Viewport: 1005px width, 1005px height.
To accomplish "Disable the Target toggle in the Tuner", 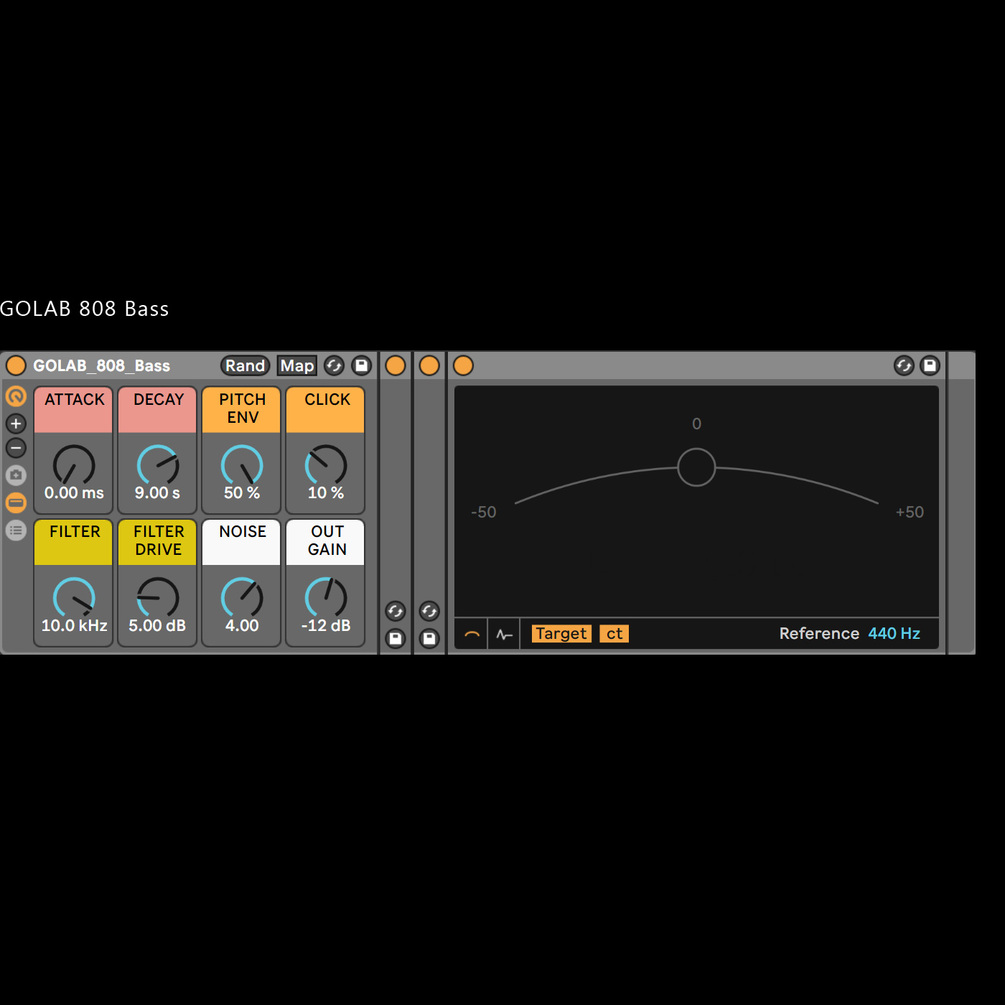I will pyautogui.click(x=561, y=633).
